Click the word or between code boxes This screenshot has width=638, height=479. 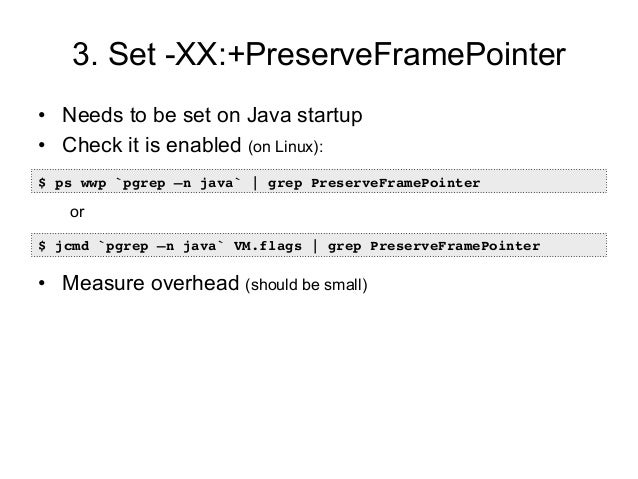coord(77,212)
